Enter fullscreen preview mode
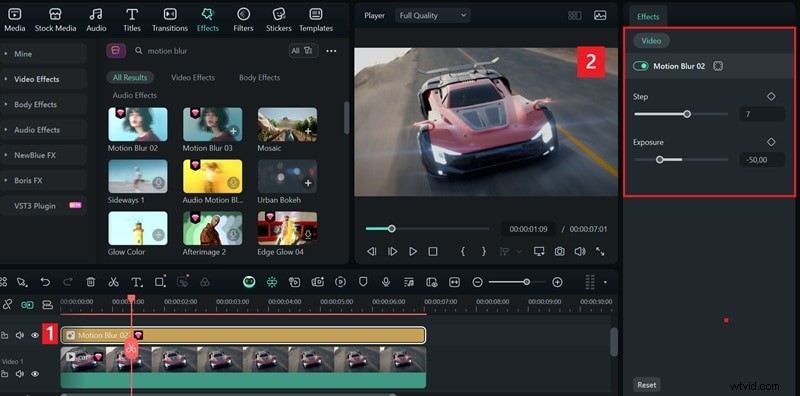Image resolution: width=800 pixels, height=396 pixels. (601, 252)
